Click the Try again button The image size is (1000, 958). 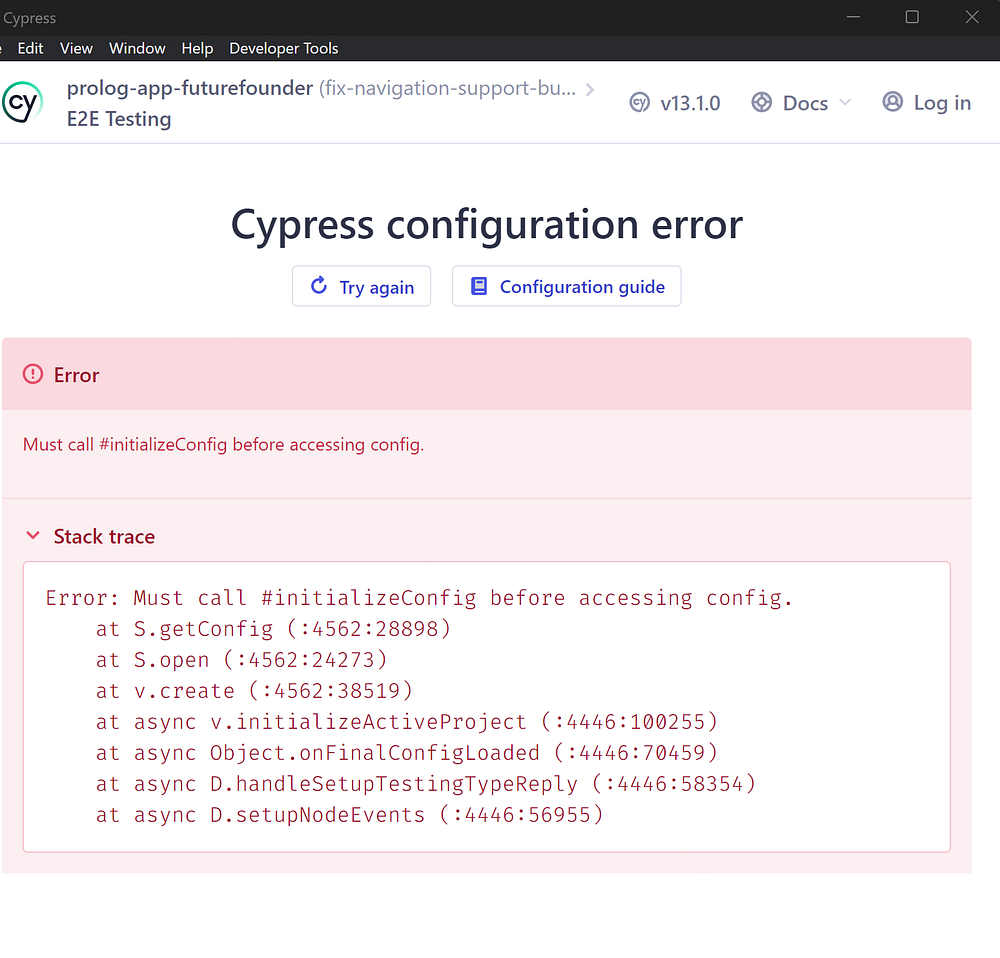362,286
